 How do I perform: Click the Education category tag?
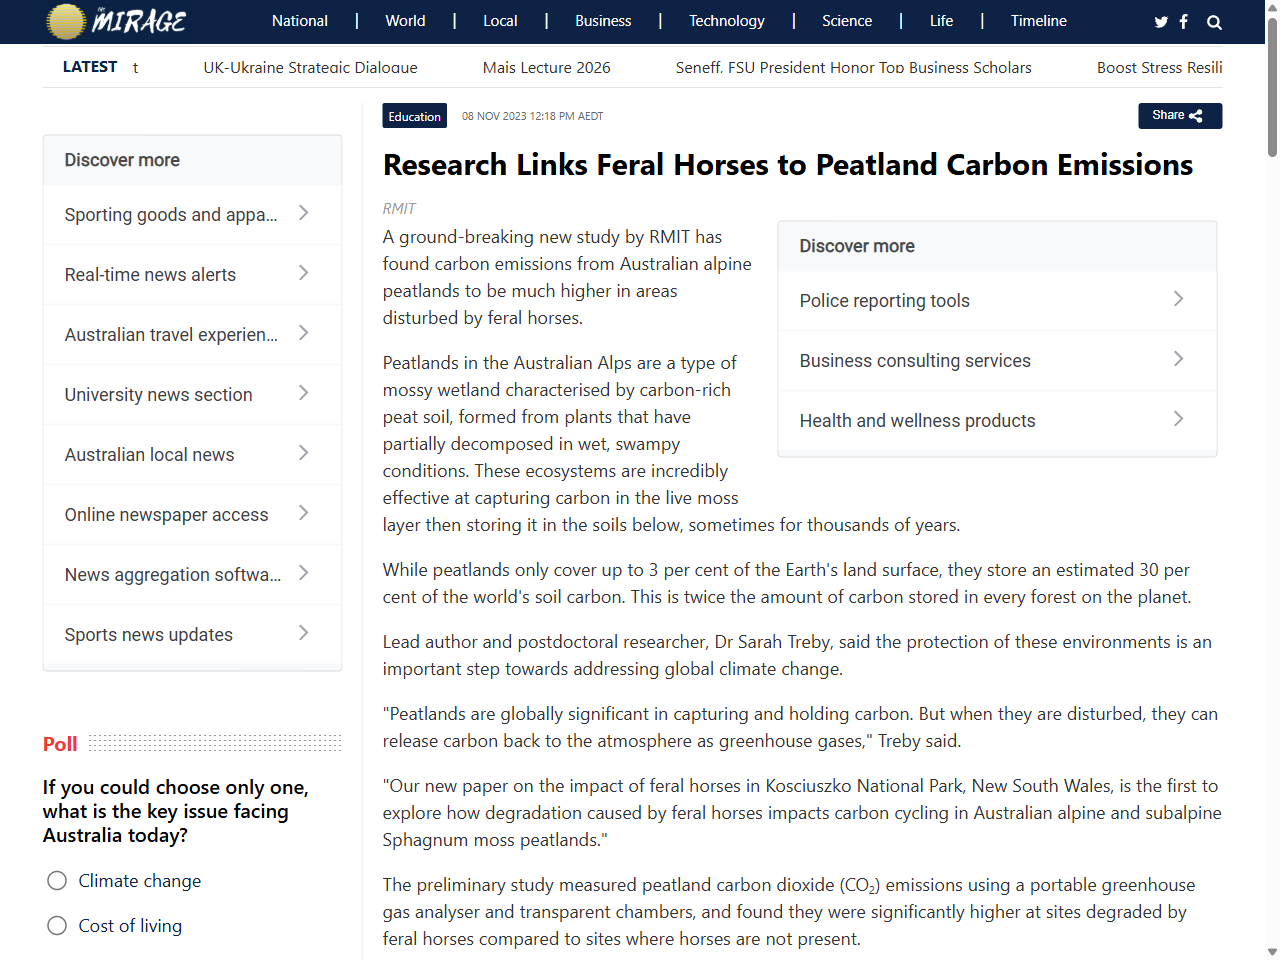click(x=414, y=115)
